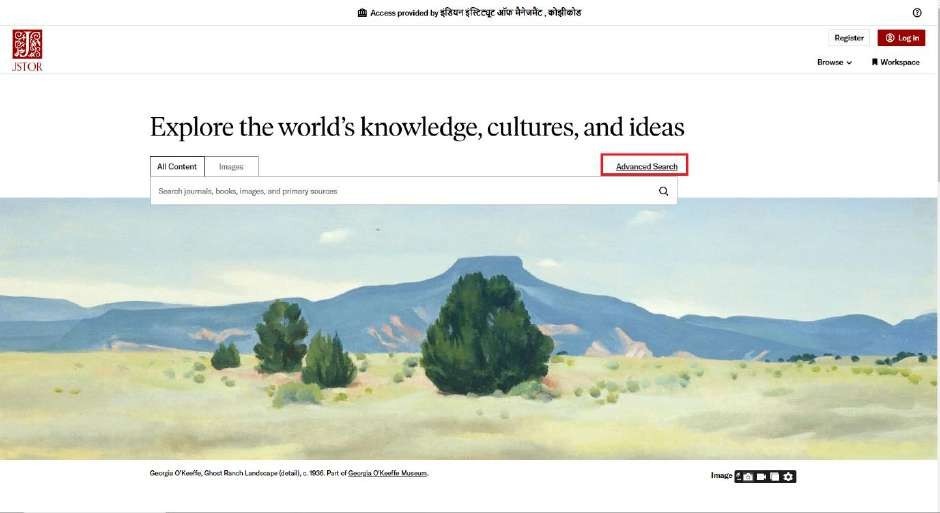Open the Georgia O'Keeffe Museum link
This screenshot has height=513, width=940.
coord(388,473)
